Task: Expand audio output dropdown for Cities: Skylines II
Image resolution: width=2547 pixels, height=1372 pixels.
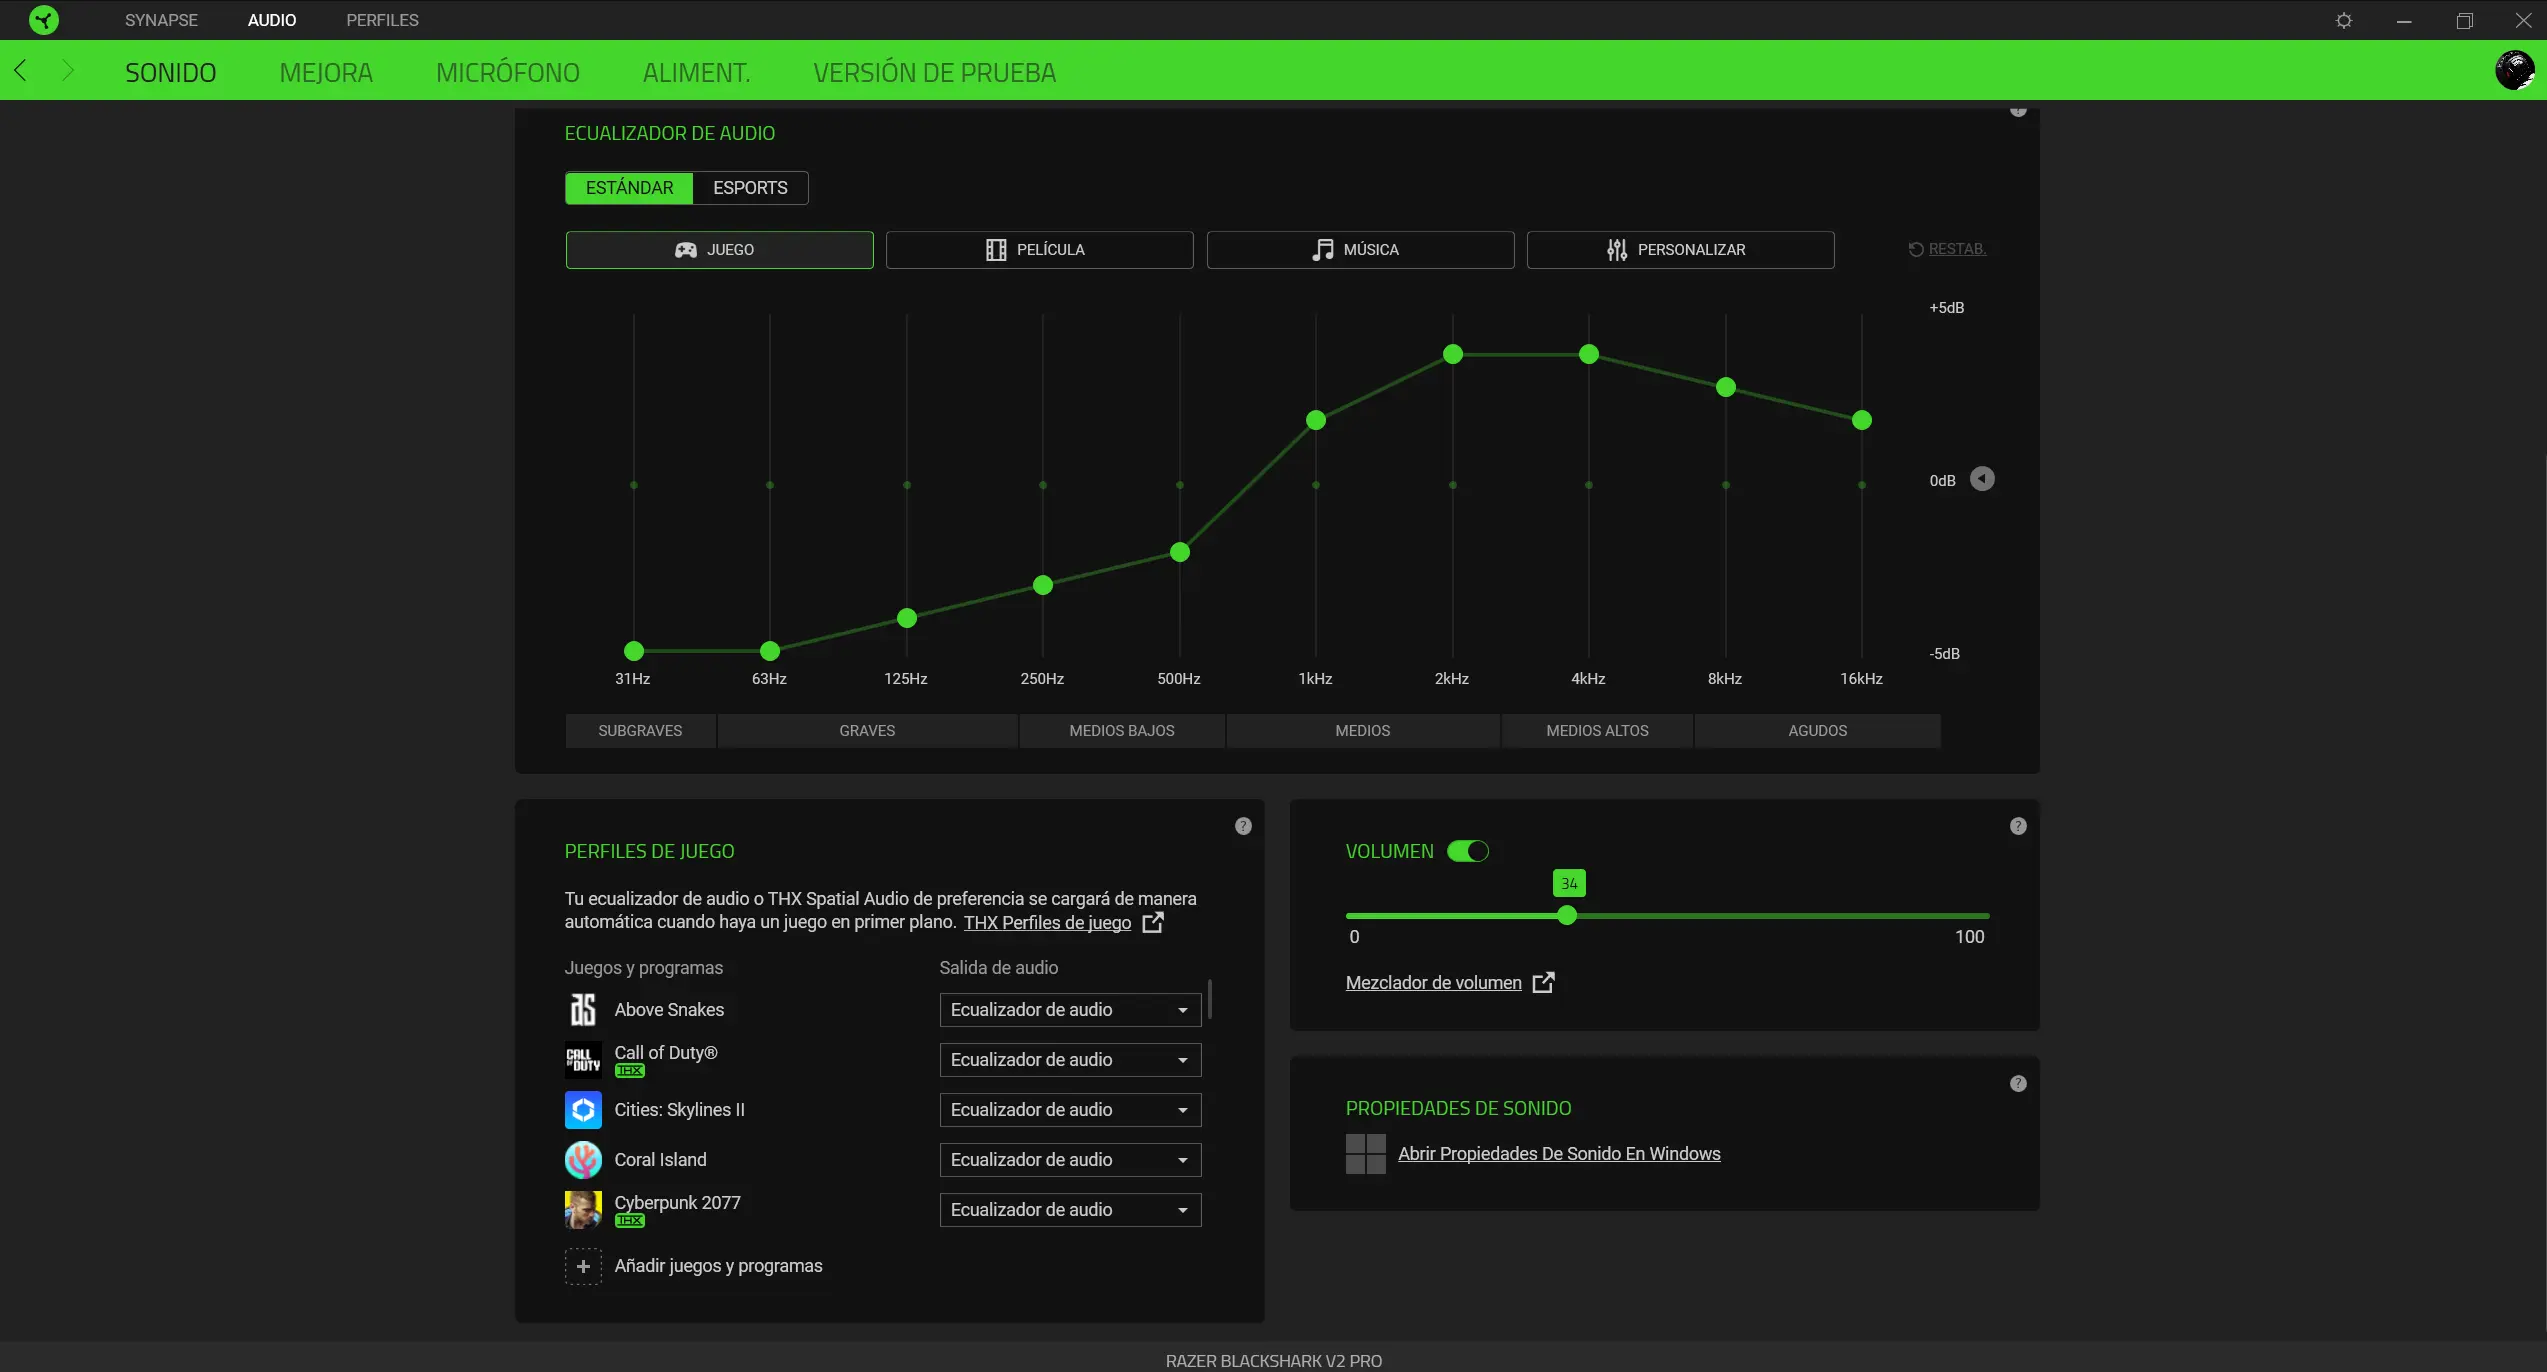Action: 1070,1110
